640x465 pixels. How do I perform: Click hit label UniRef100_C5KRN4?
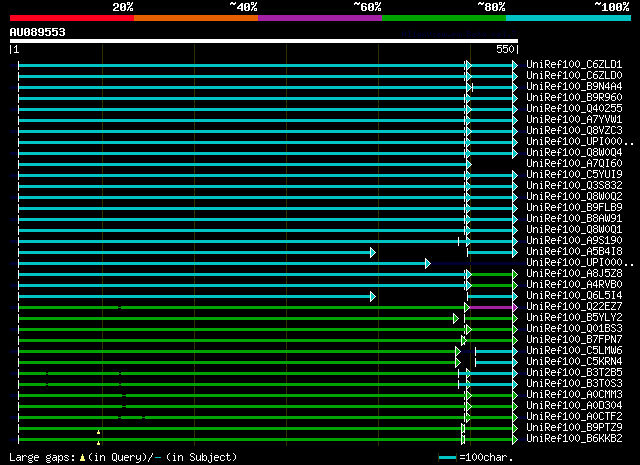point(574,362)
